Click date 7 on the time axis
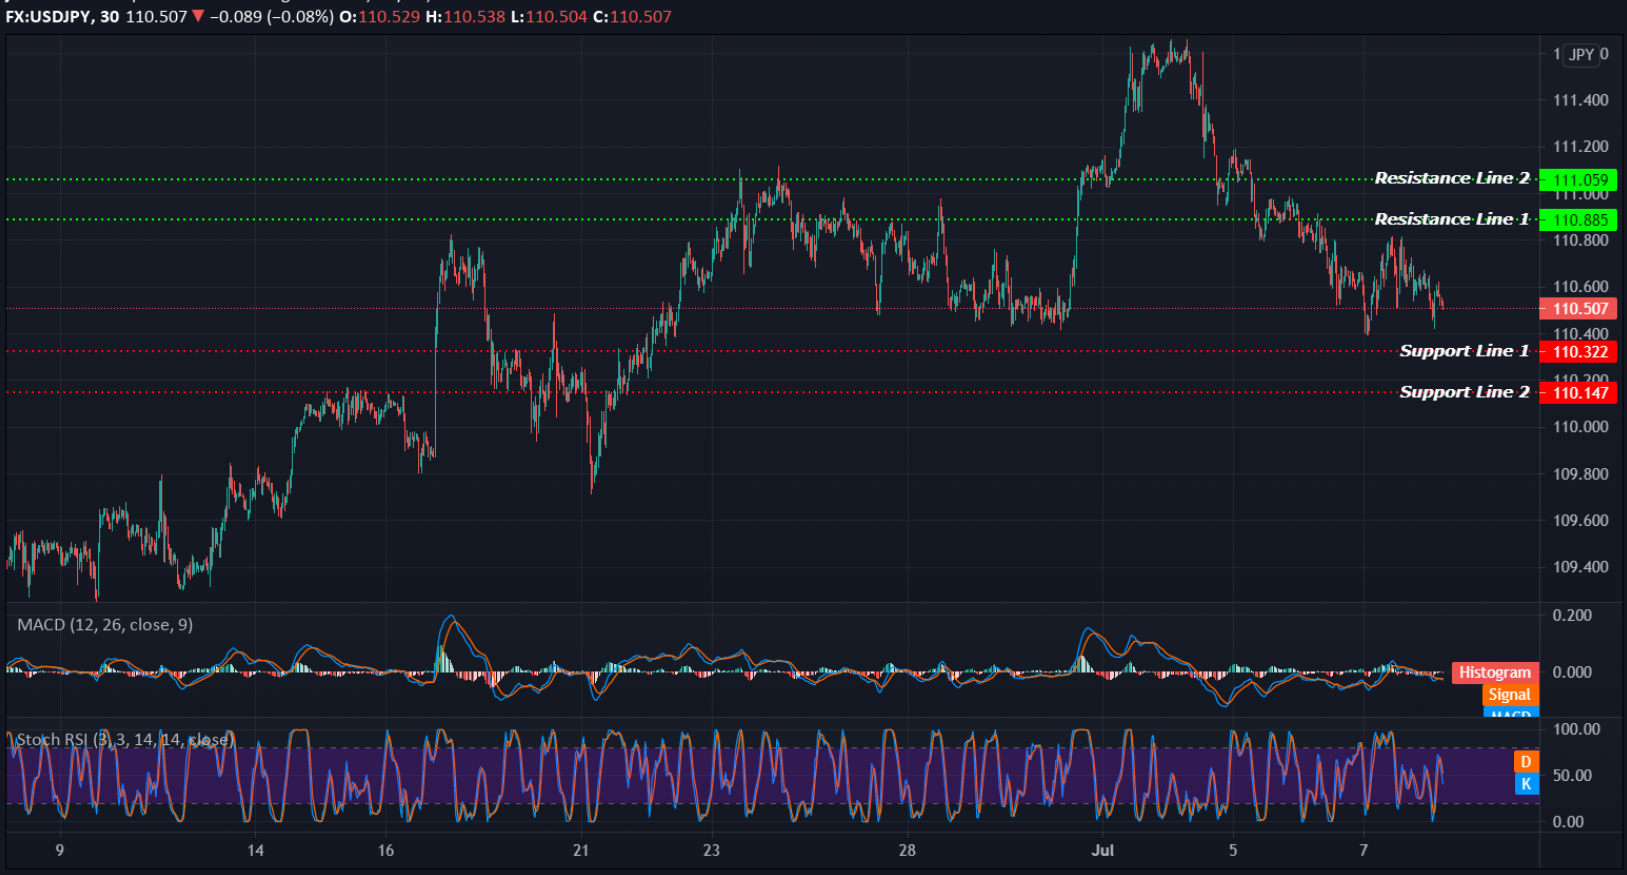 (x=1363, y=850)
